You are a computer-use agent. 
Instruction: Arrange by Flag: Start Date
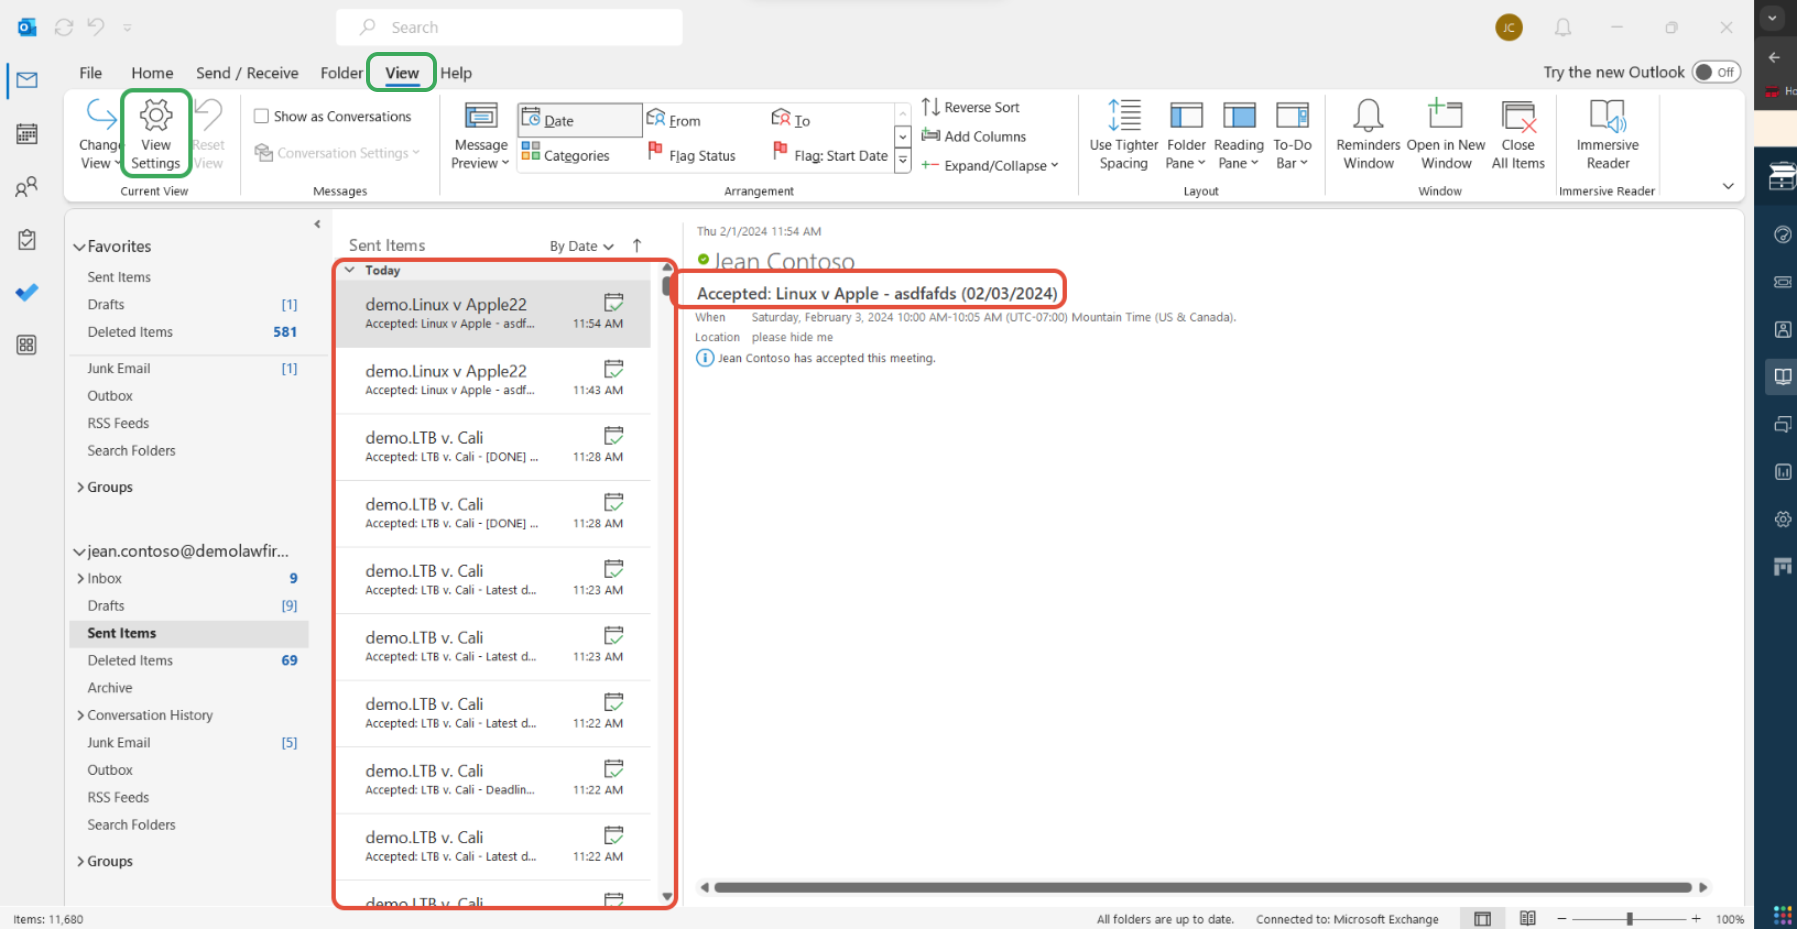[x=830, y=155]
